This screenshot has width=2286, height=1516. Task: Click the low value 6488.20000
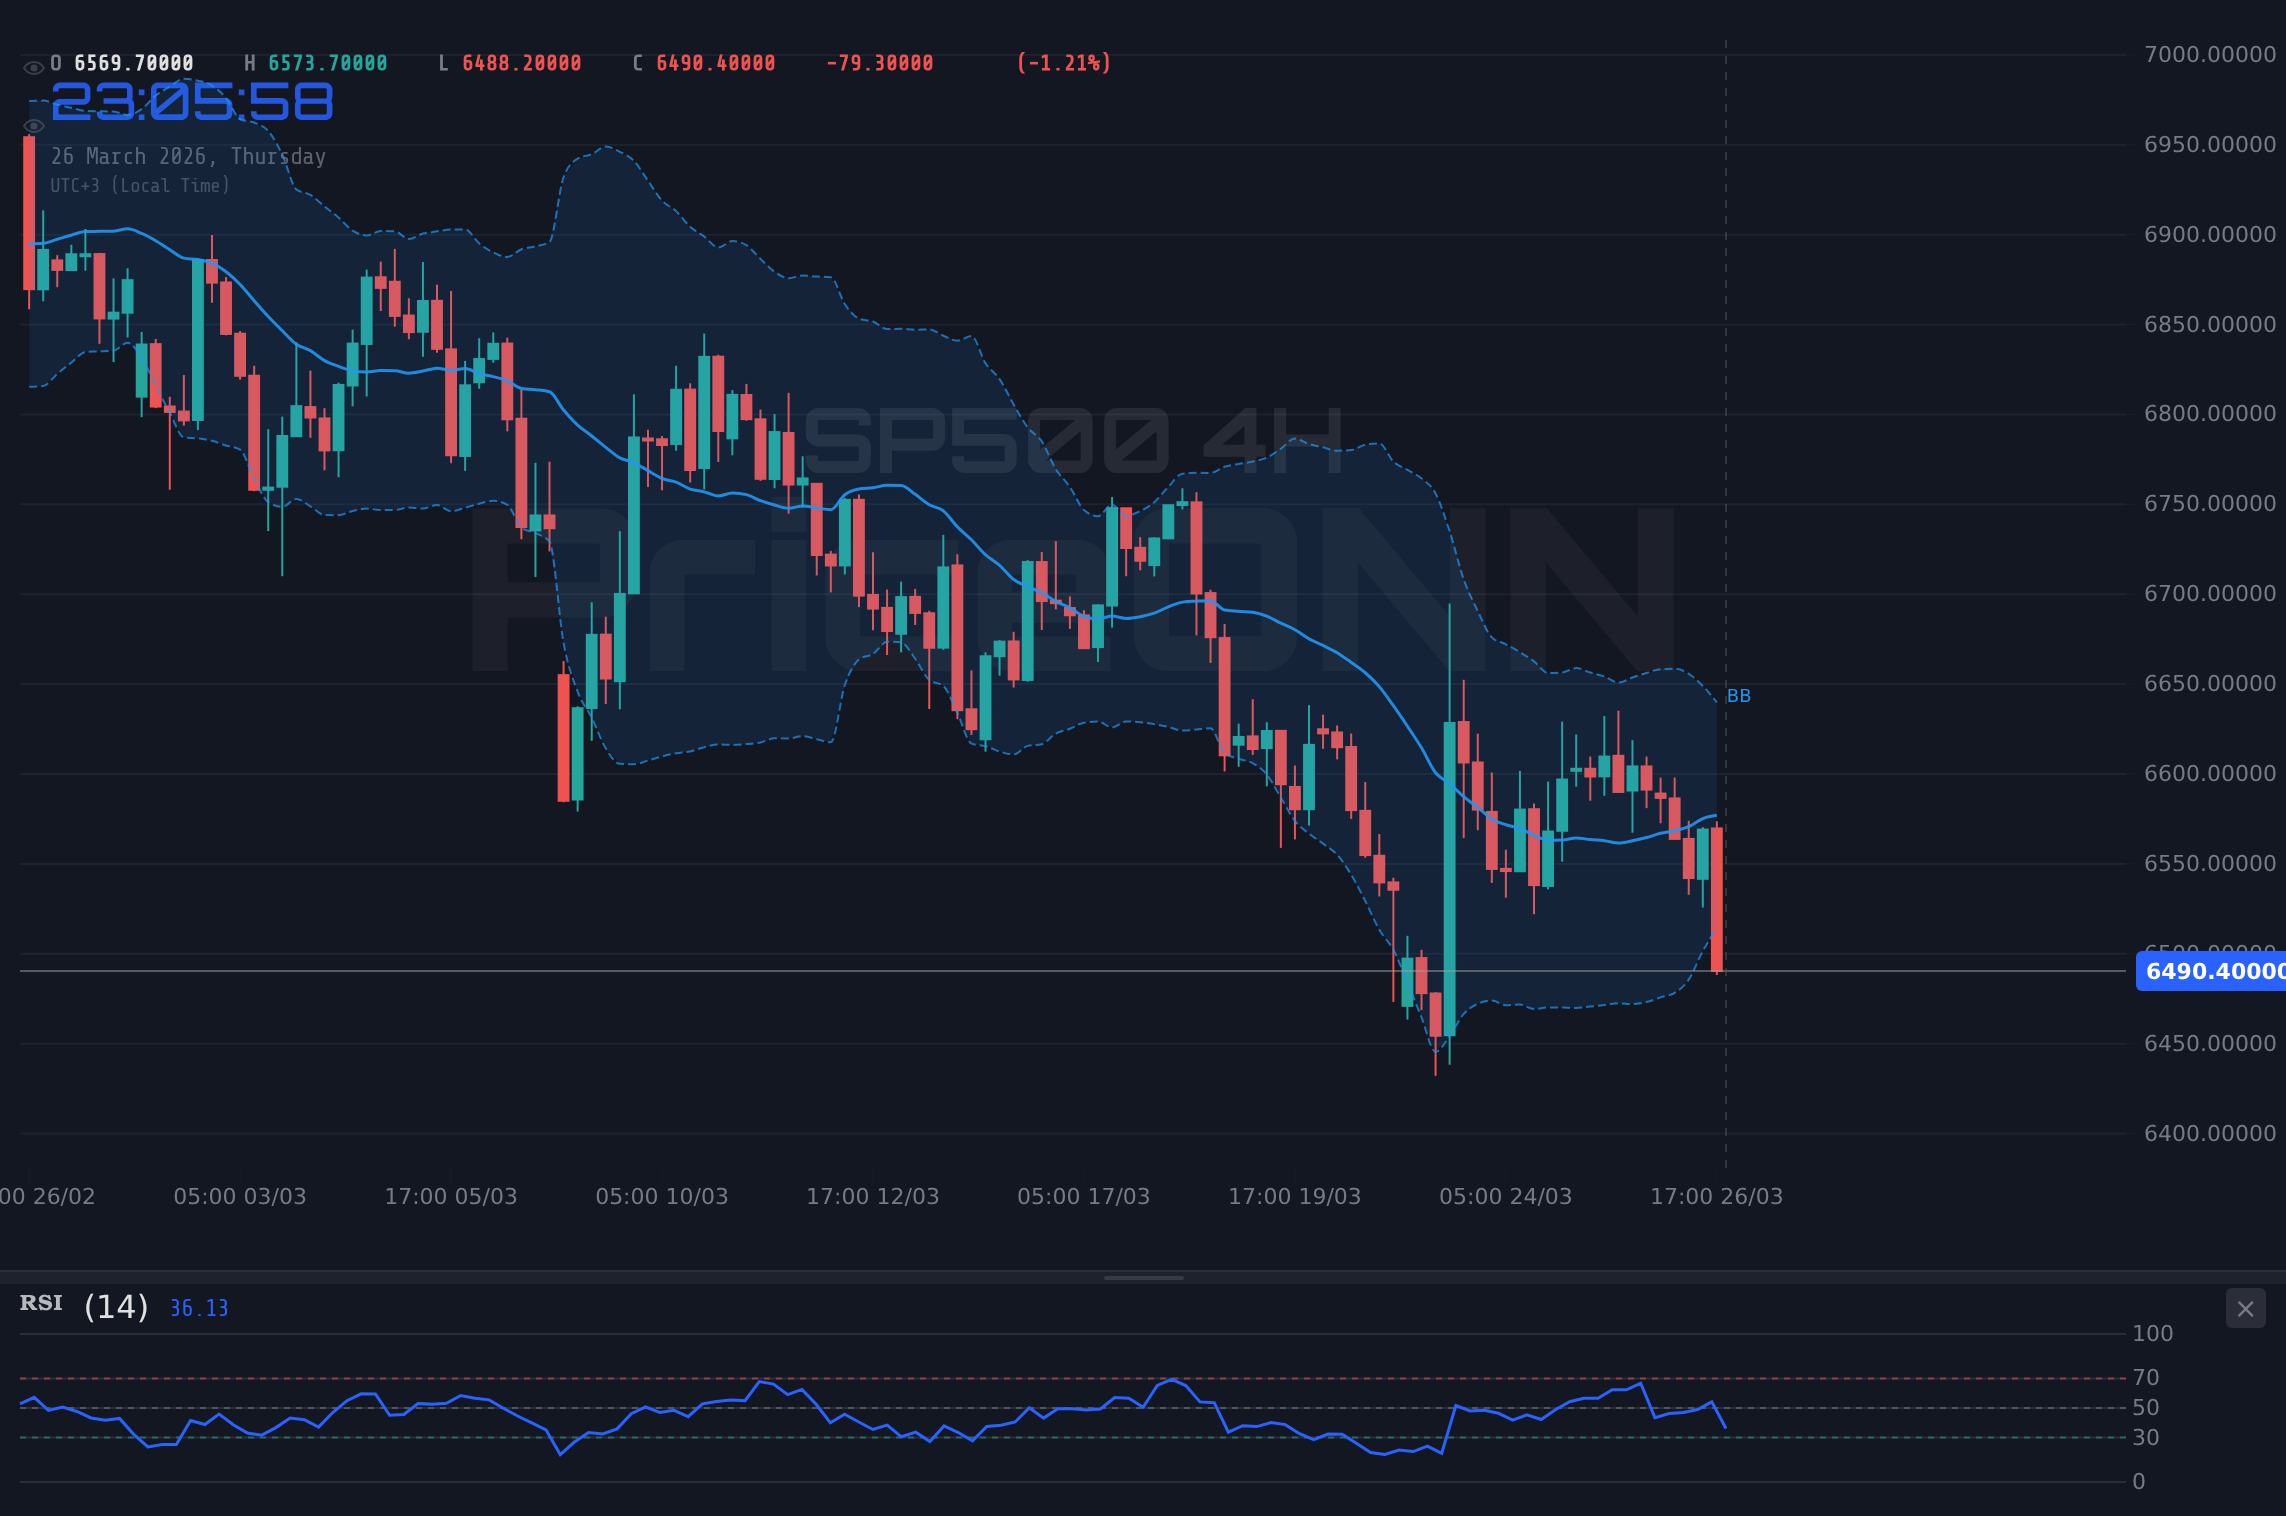click(x=520, y=63)
